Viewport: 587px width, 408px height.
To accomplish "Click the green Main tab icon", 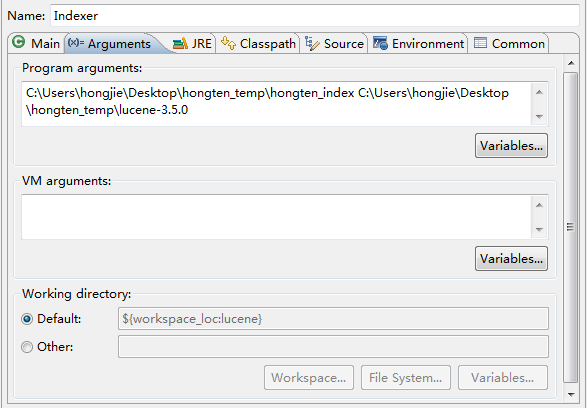I will (18, 42).
